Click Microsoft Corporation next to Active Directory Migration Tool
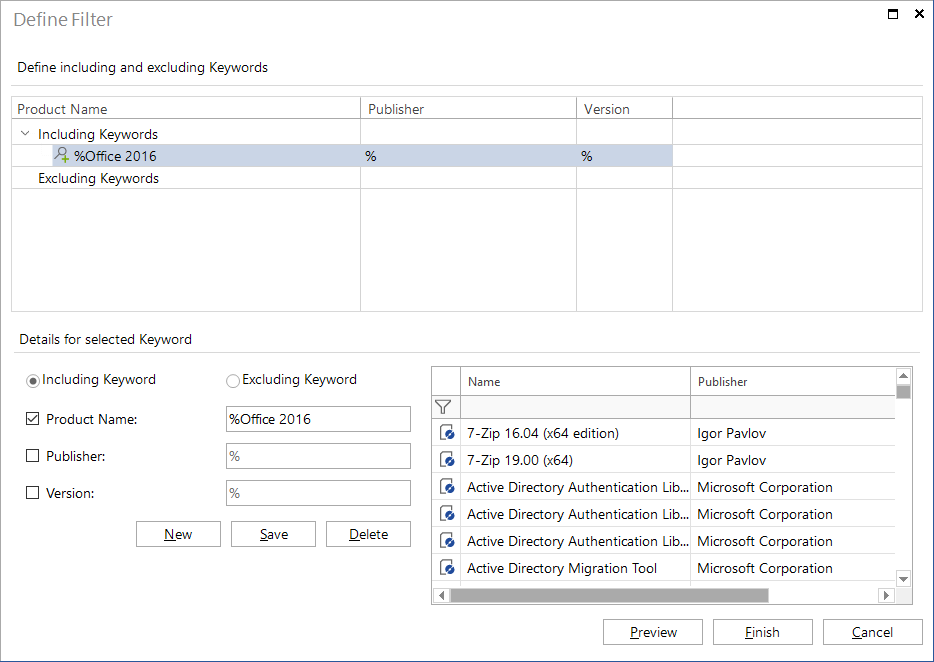This screenshot has height=662, width=934. pos(765,568)
